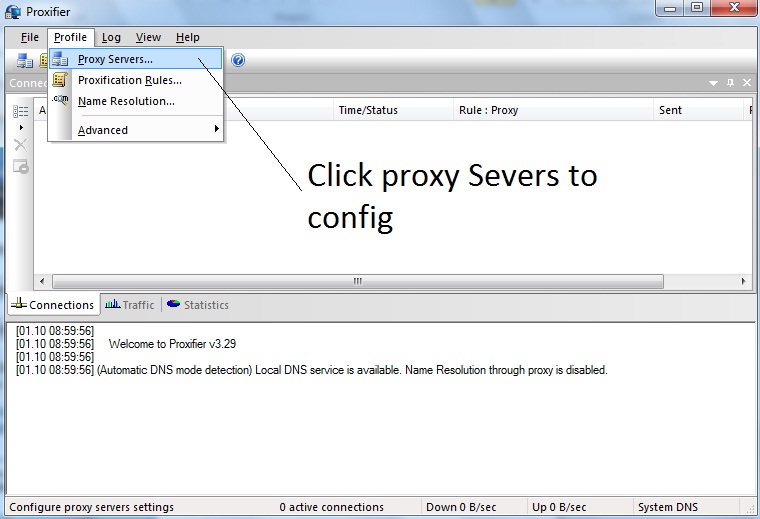Expand the Advanced submenu
The image size is (760, 519).
click(136, 130)
